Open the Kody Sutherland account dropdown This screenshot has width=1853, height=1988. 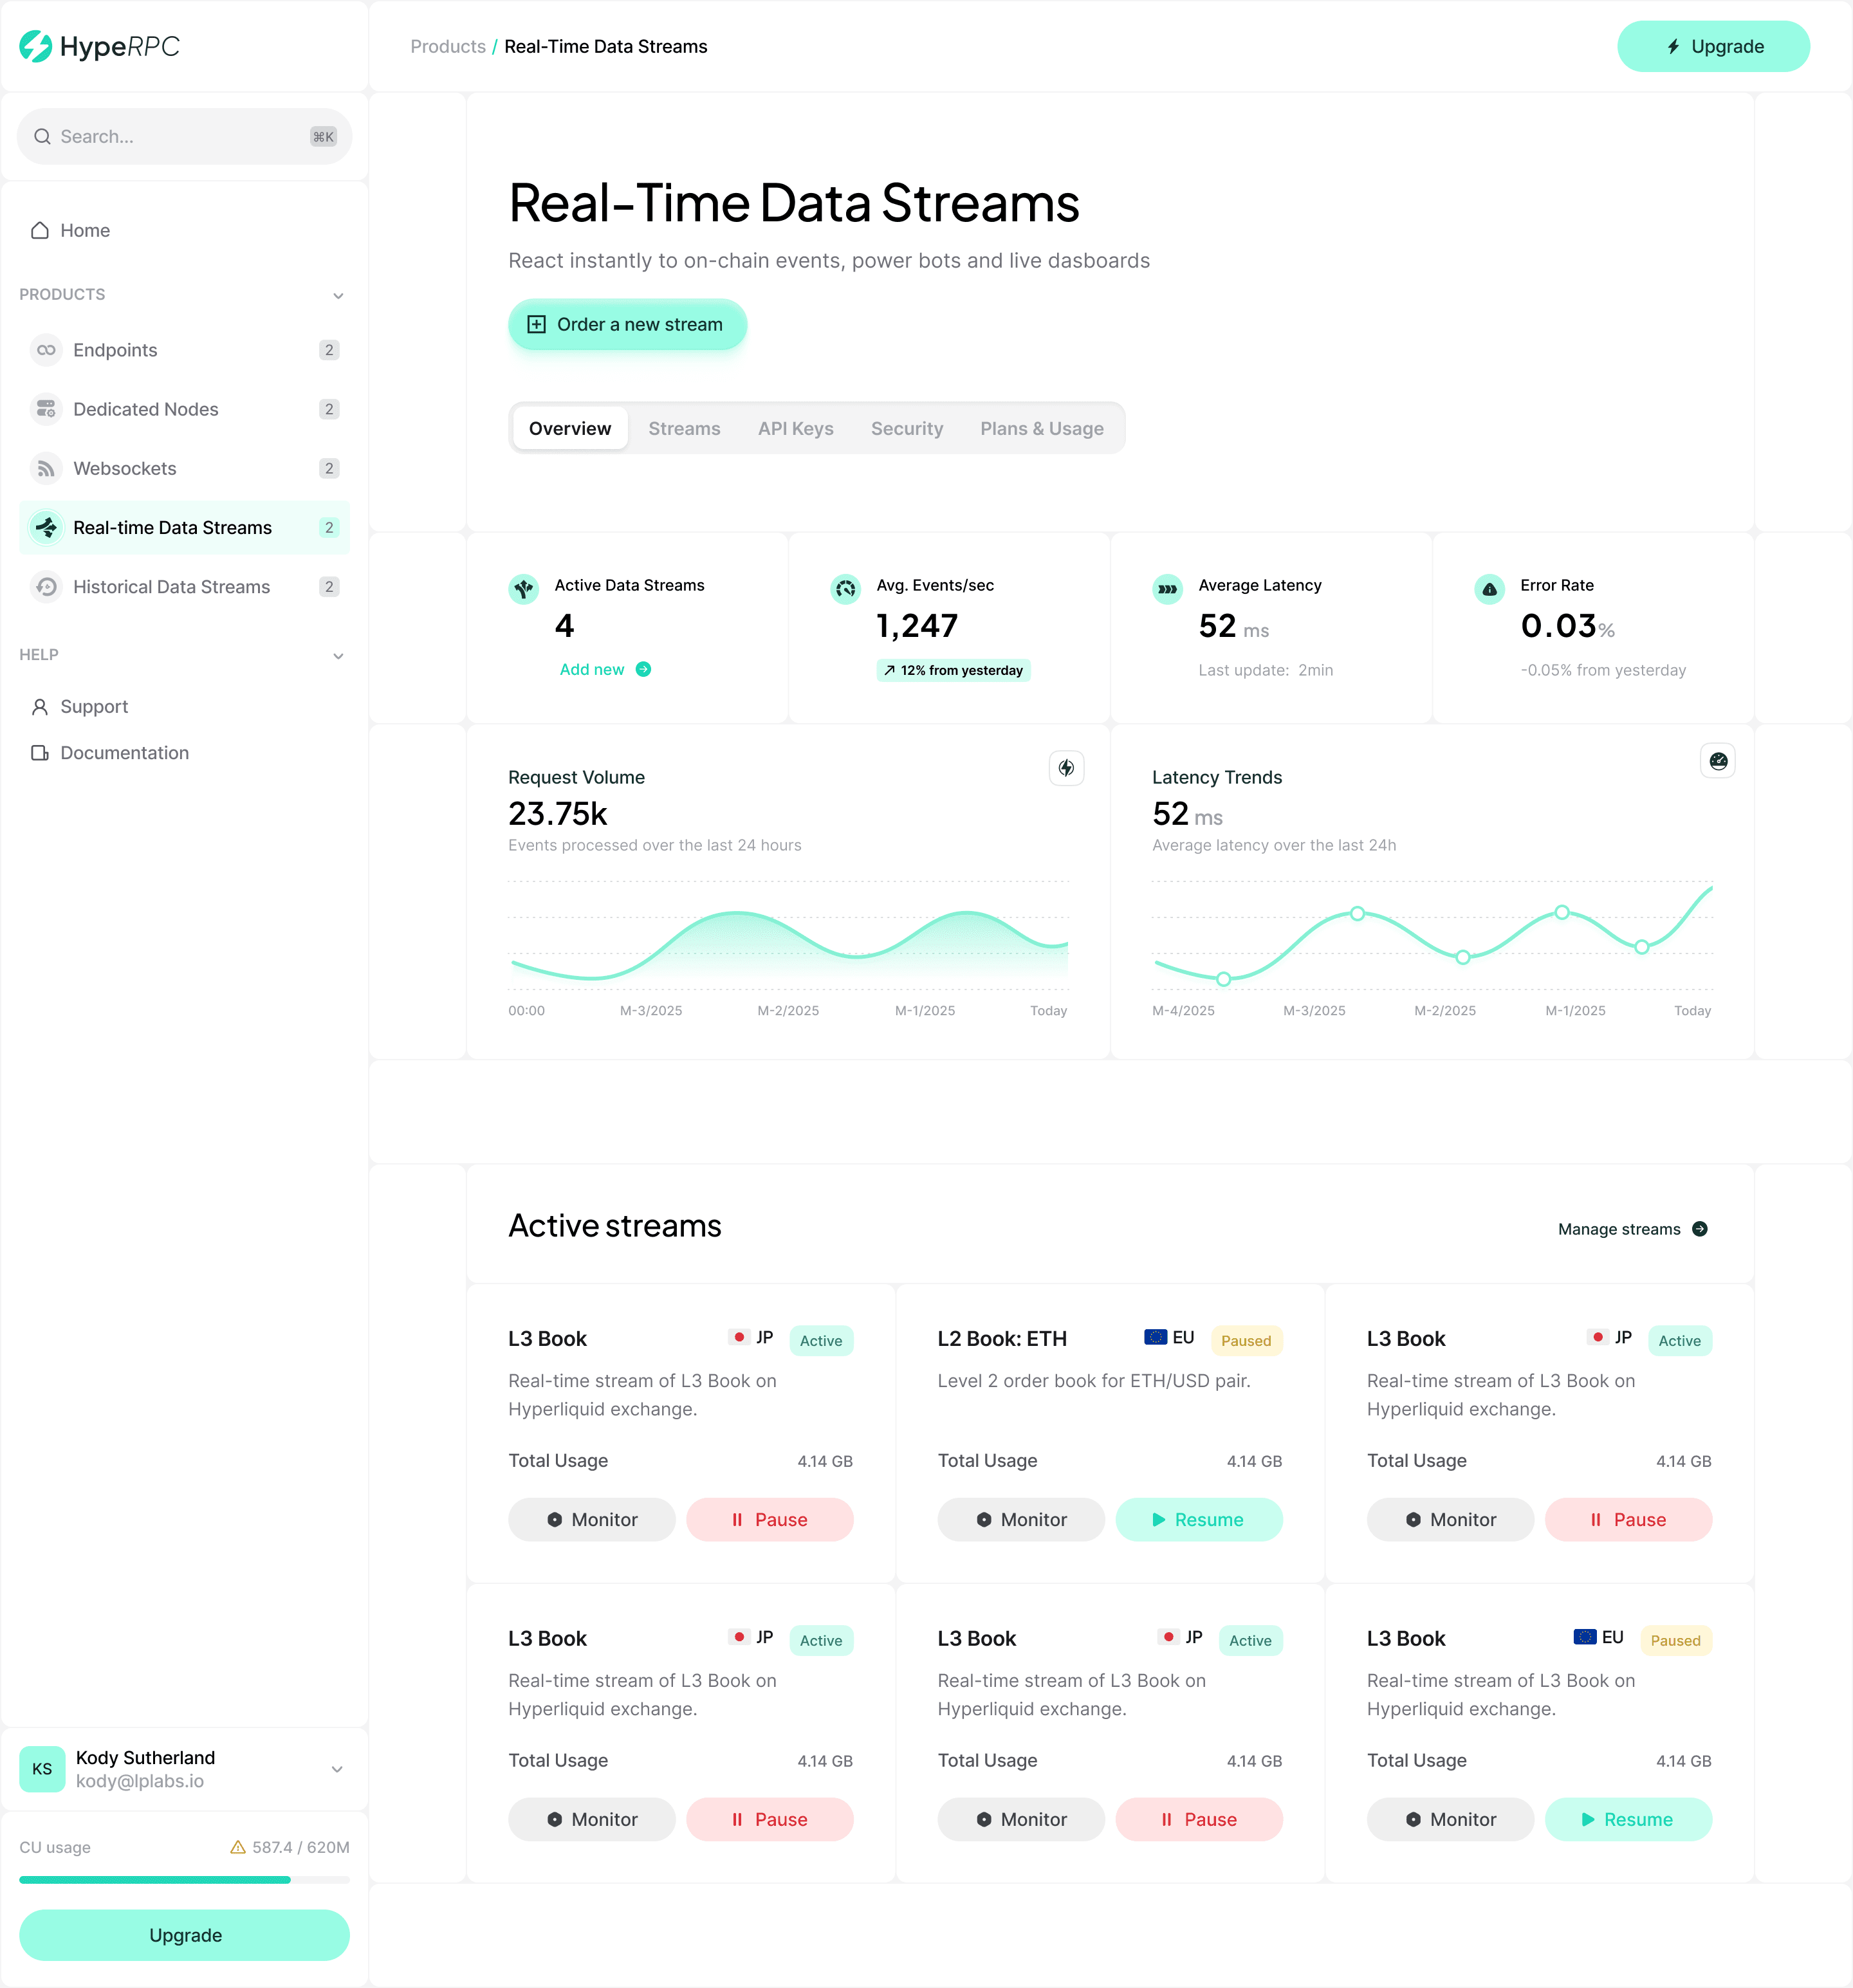(x=337, y=1769)
